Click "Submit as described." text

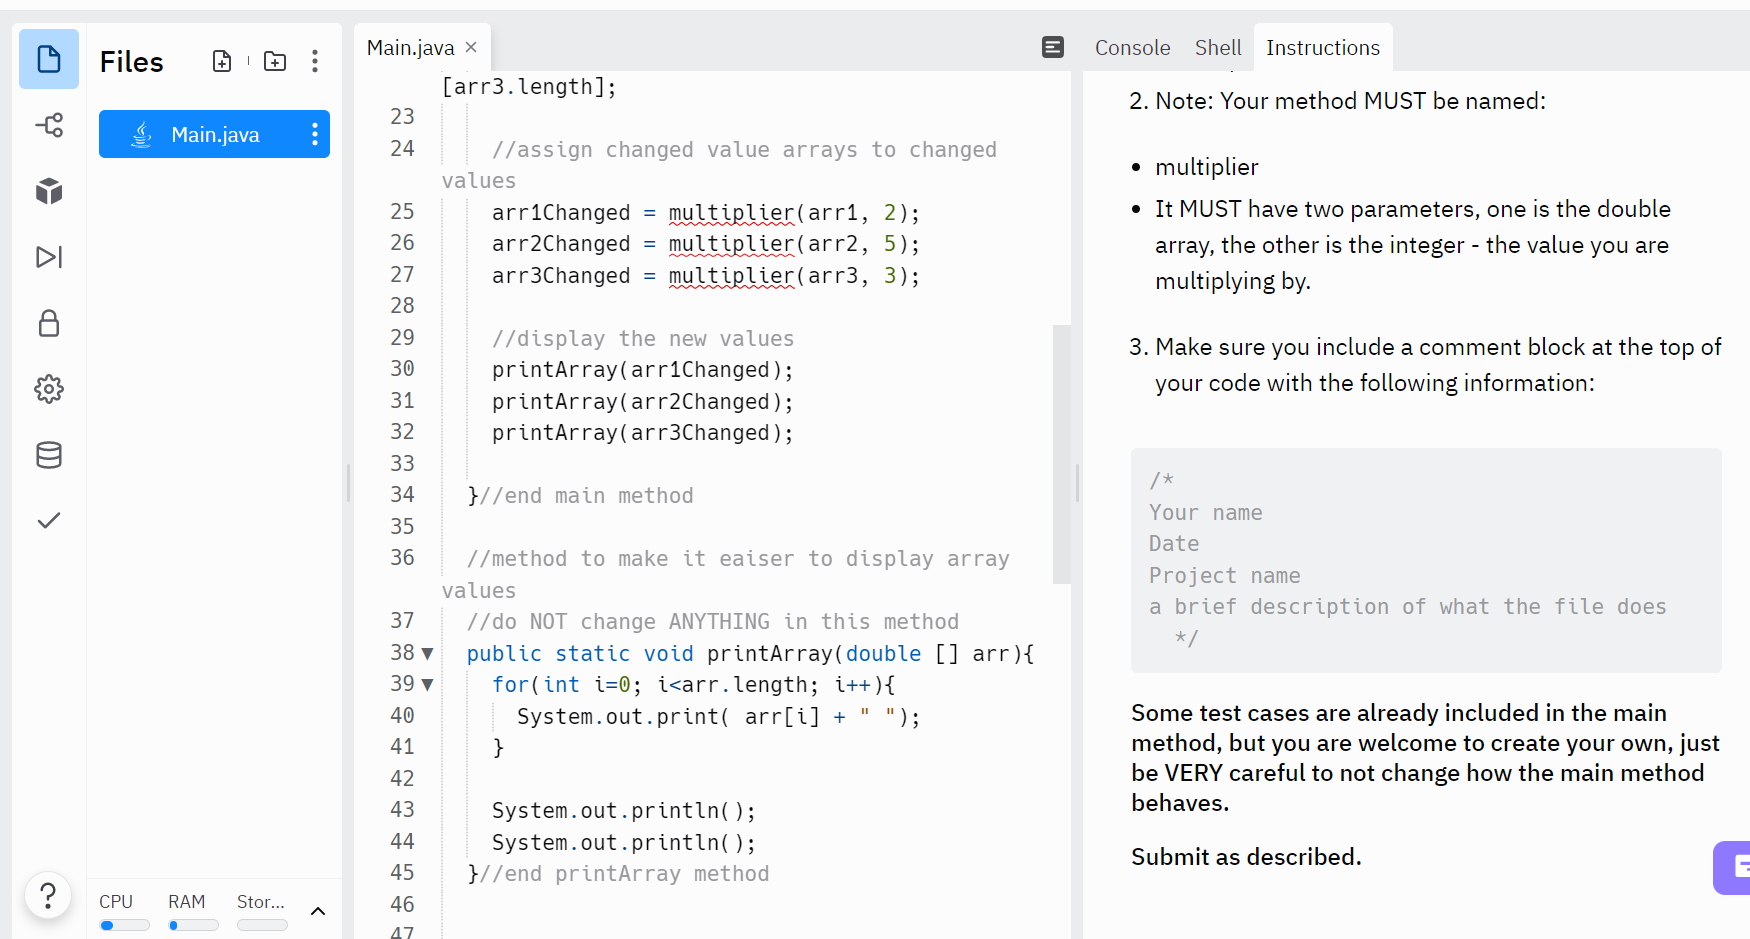point(1246,857)
